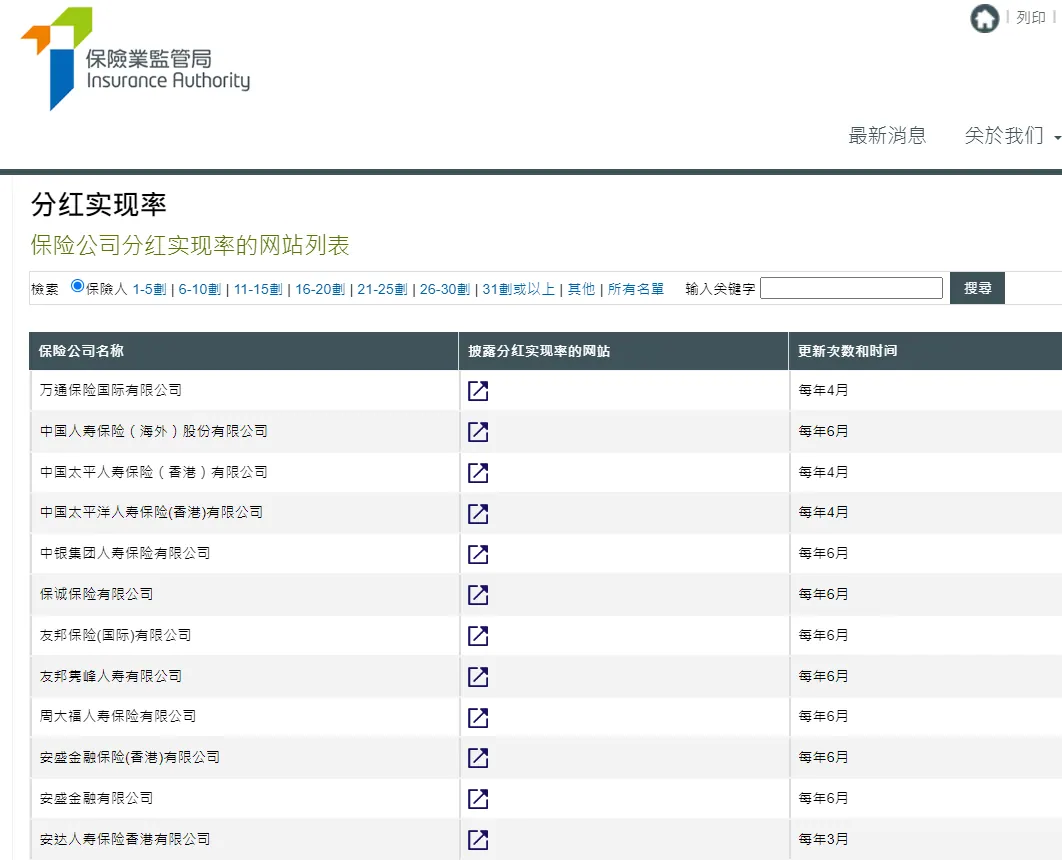Show 所有名單 full list
The height and width of the screenshot is (860, 1062).
635,289
